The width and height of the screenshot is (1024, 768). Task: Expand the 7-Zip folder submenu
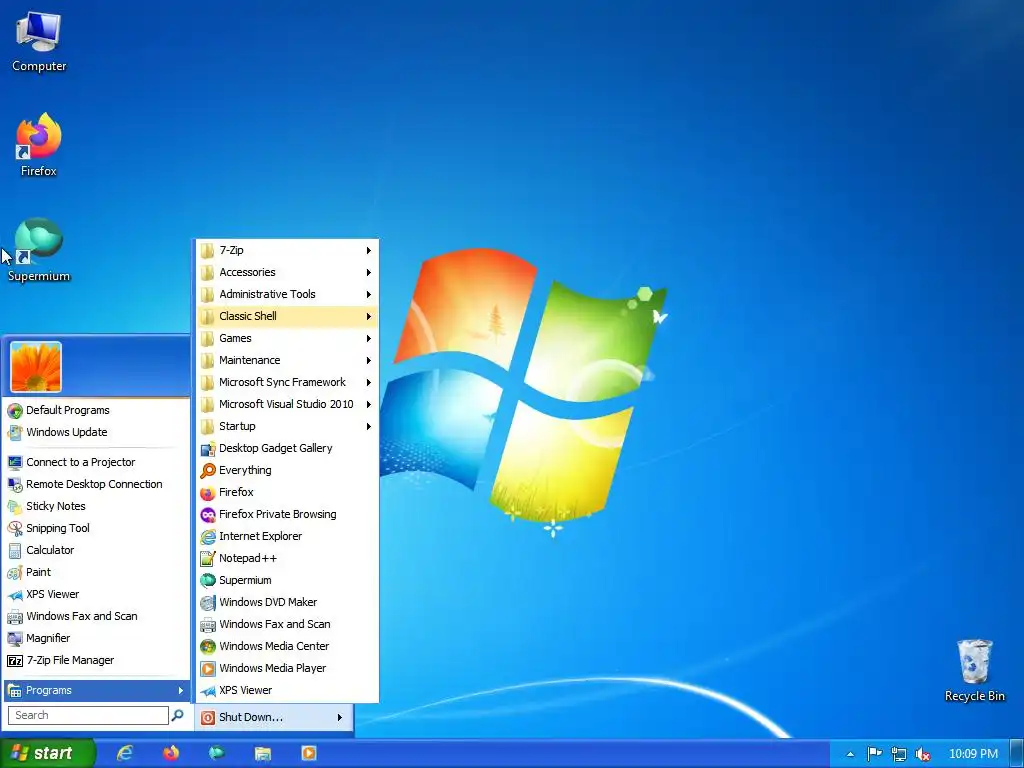(287, 250)
